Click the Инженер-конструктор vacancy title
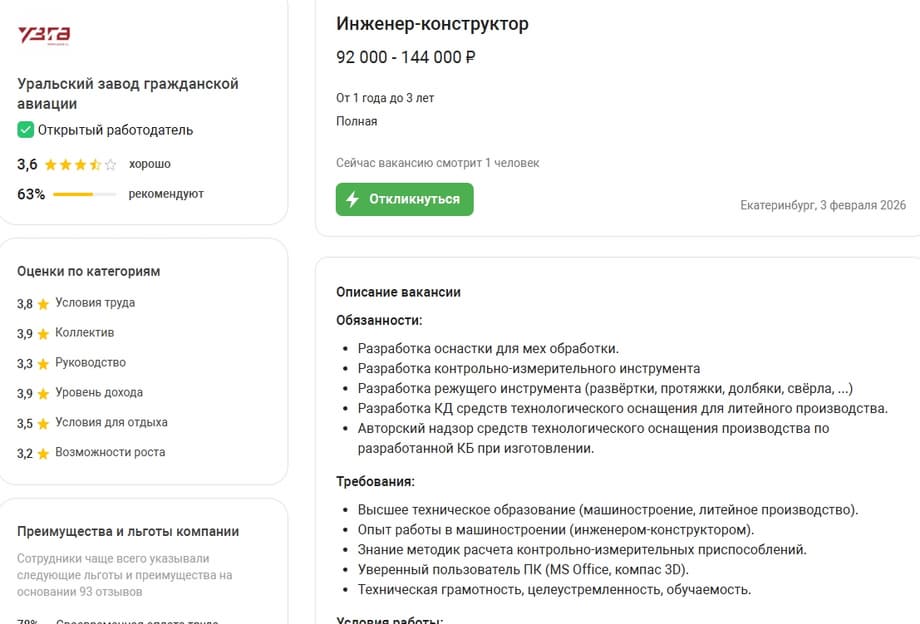Viewport: 920px width, 624px height. click(432, 24)
